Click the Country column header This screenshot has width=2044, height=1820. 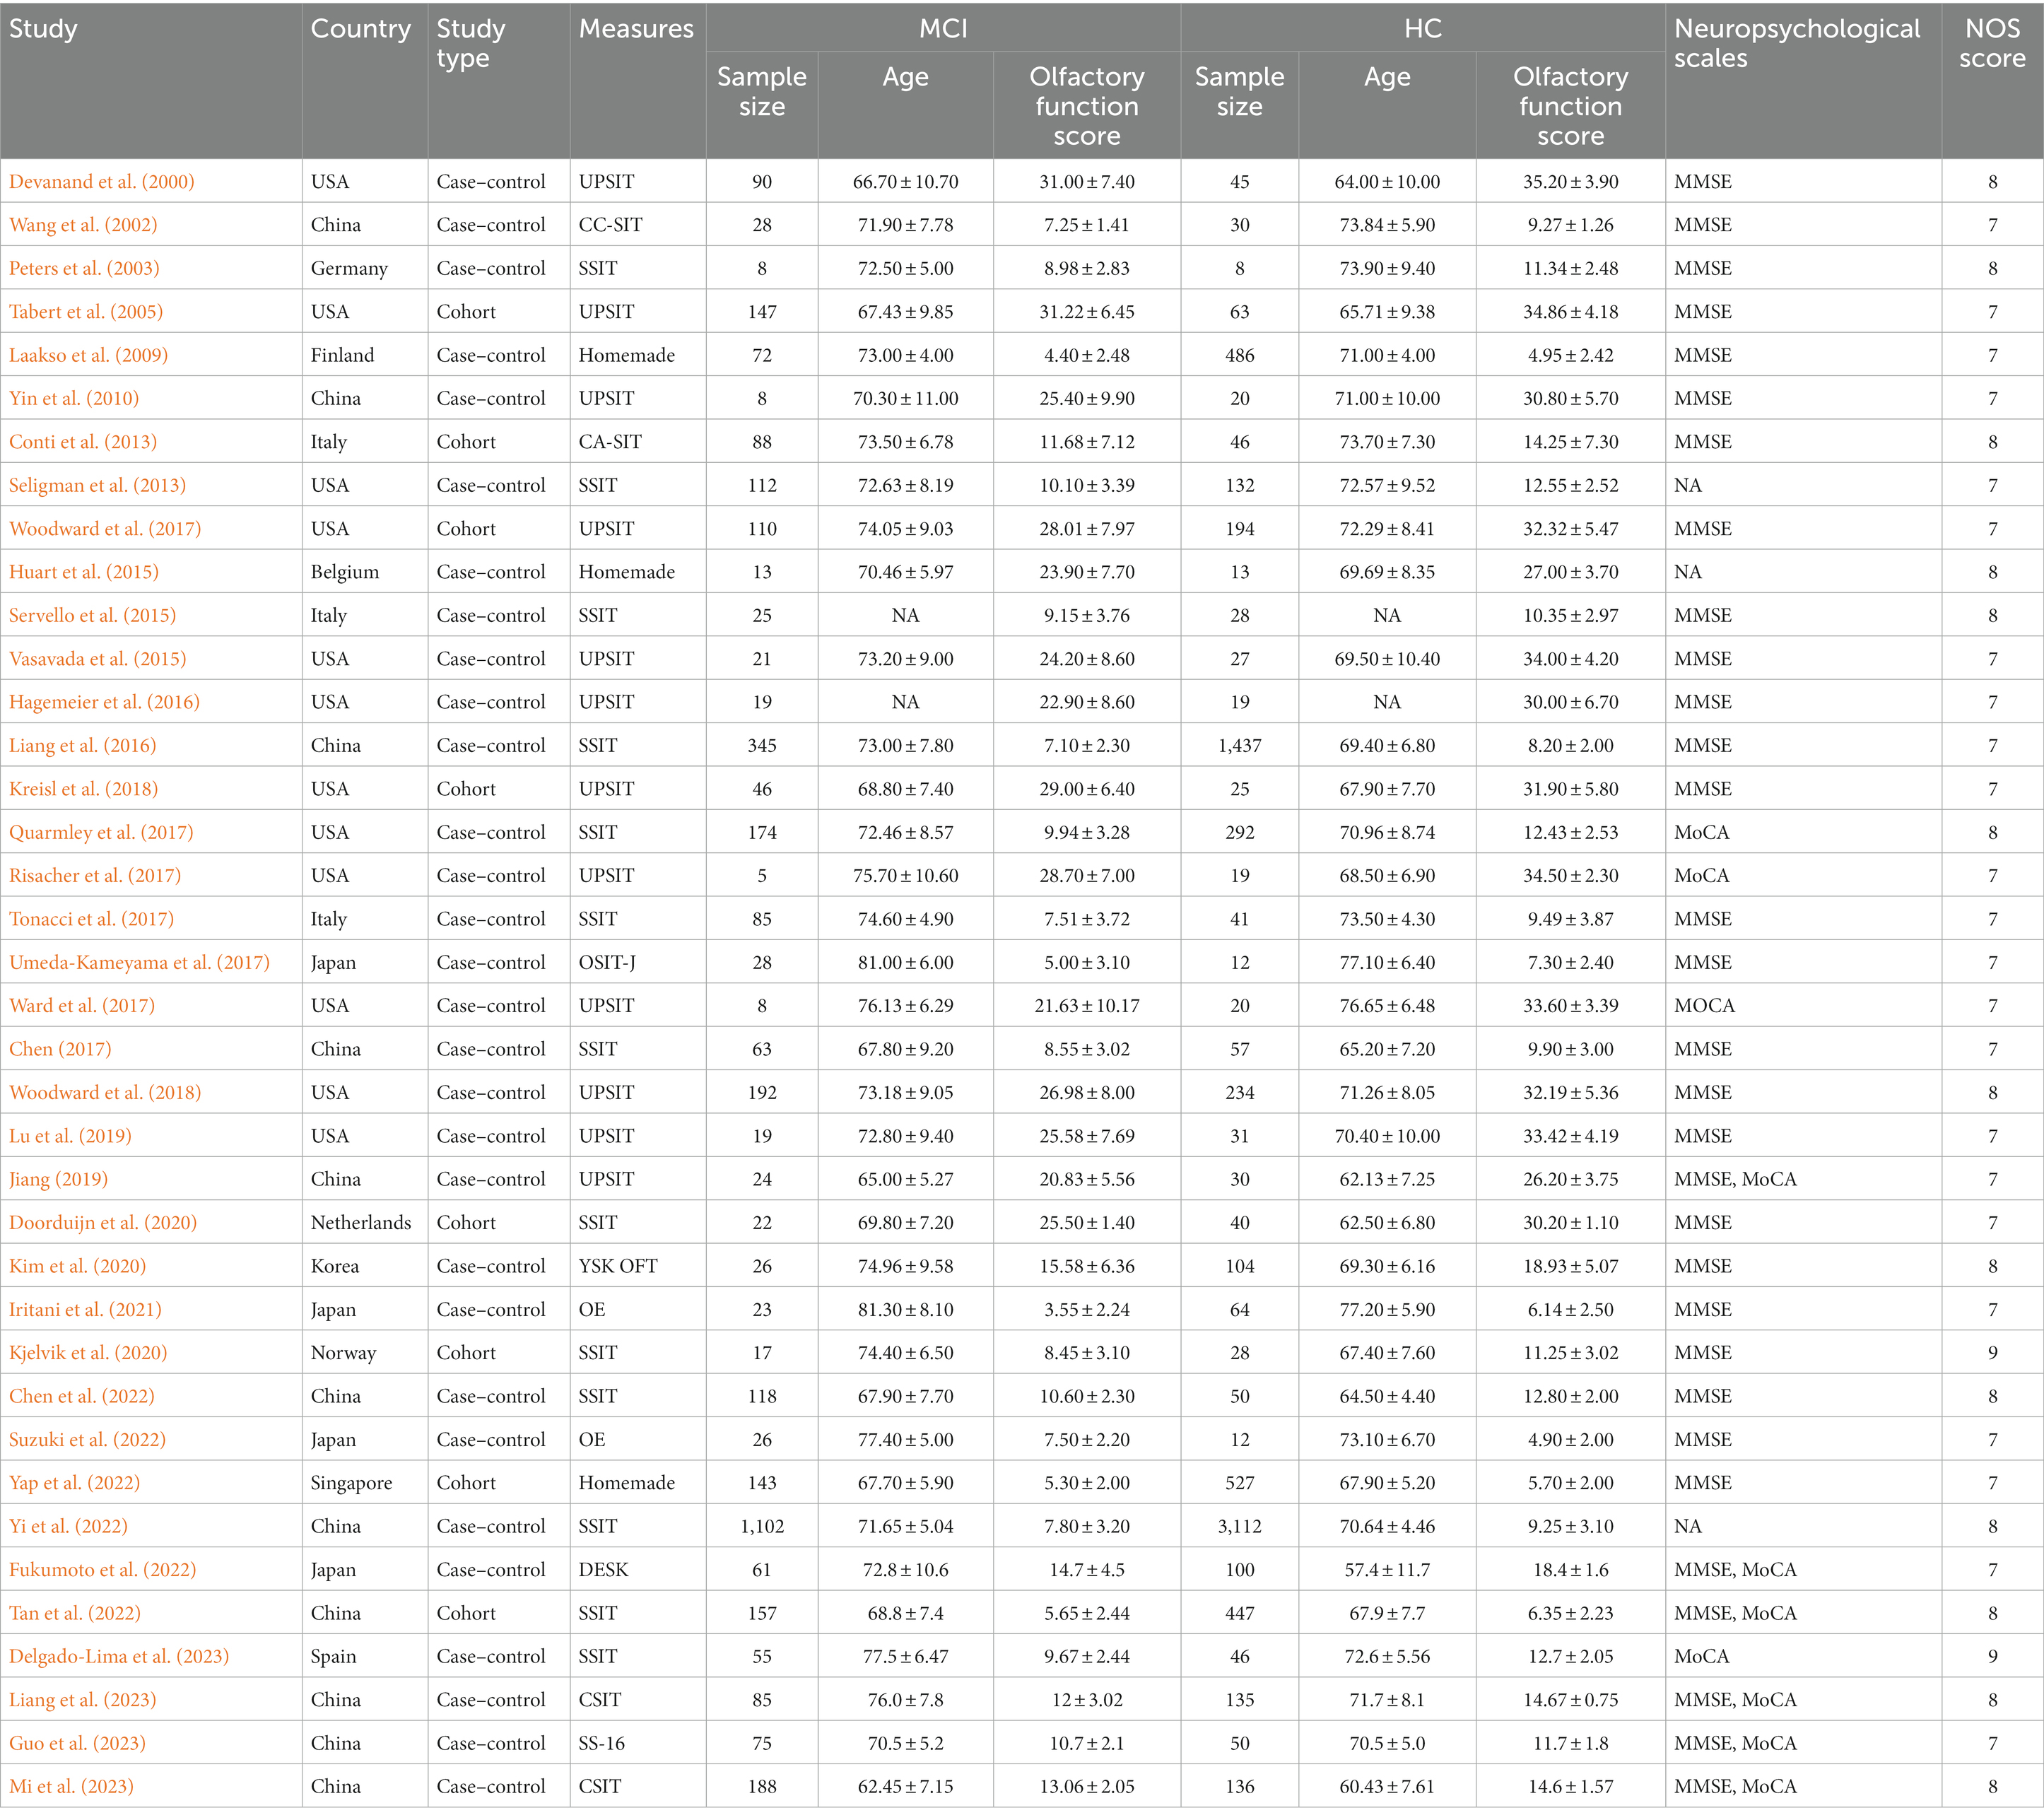click(361, 29)
